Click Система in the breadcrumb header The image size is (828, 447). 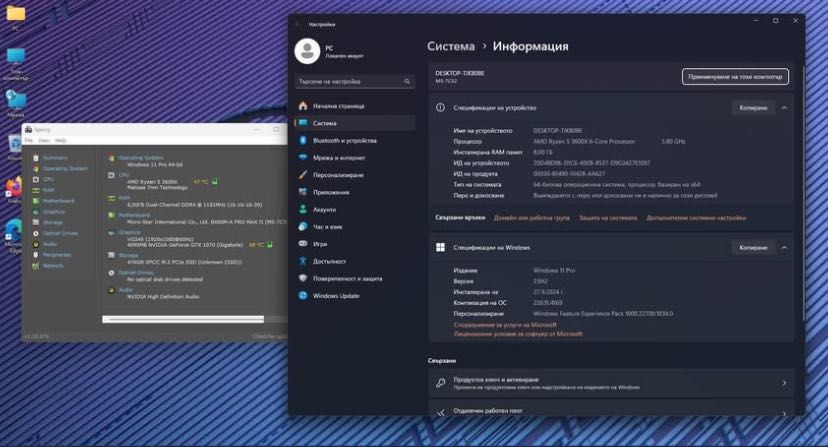(x=451, y=46)
